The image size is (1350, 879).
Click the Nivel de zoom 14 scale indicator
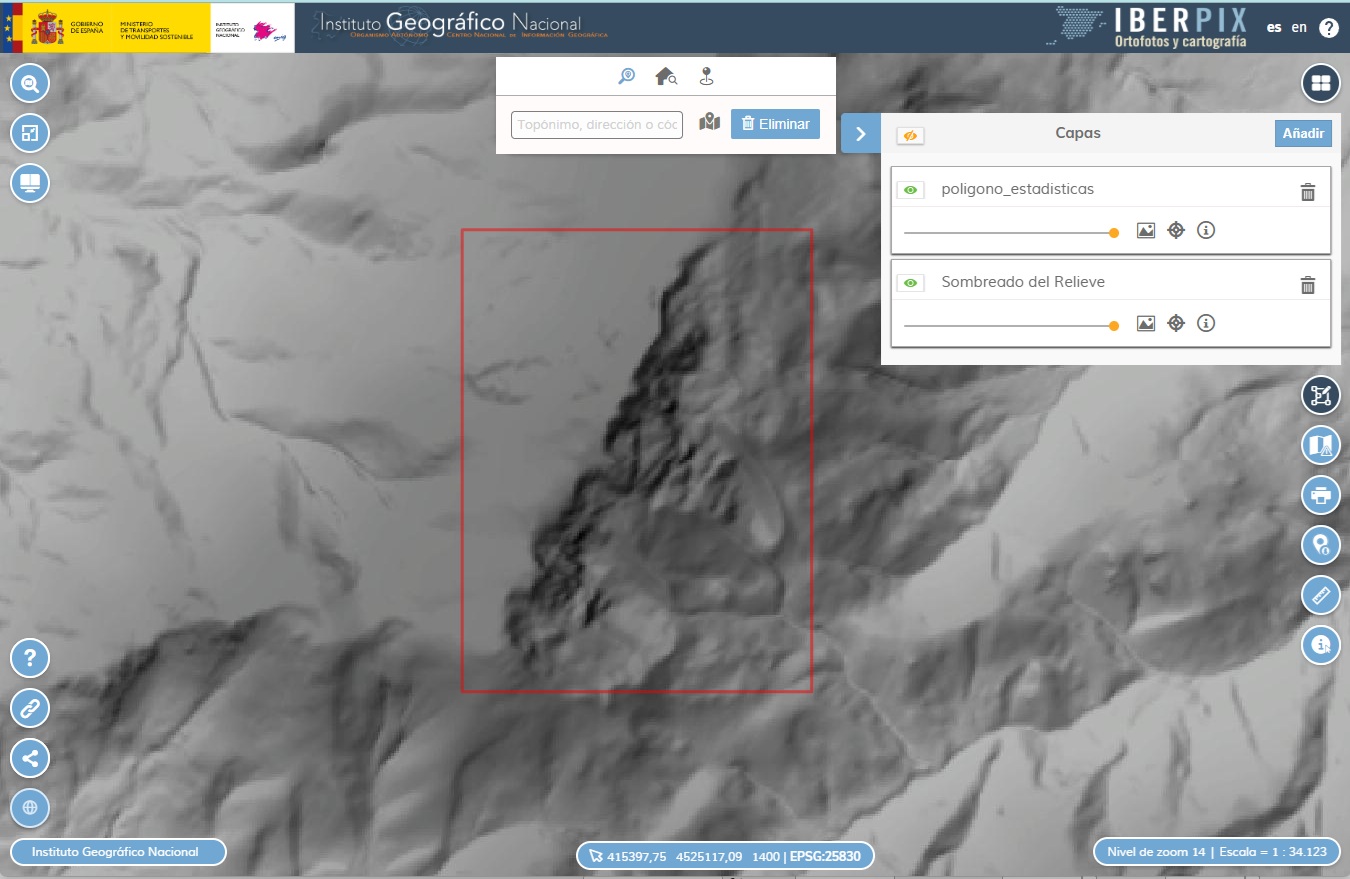point(1216,852)
